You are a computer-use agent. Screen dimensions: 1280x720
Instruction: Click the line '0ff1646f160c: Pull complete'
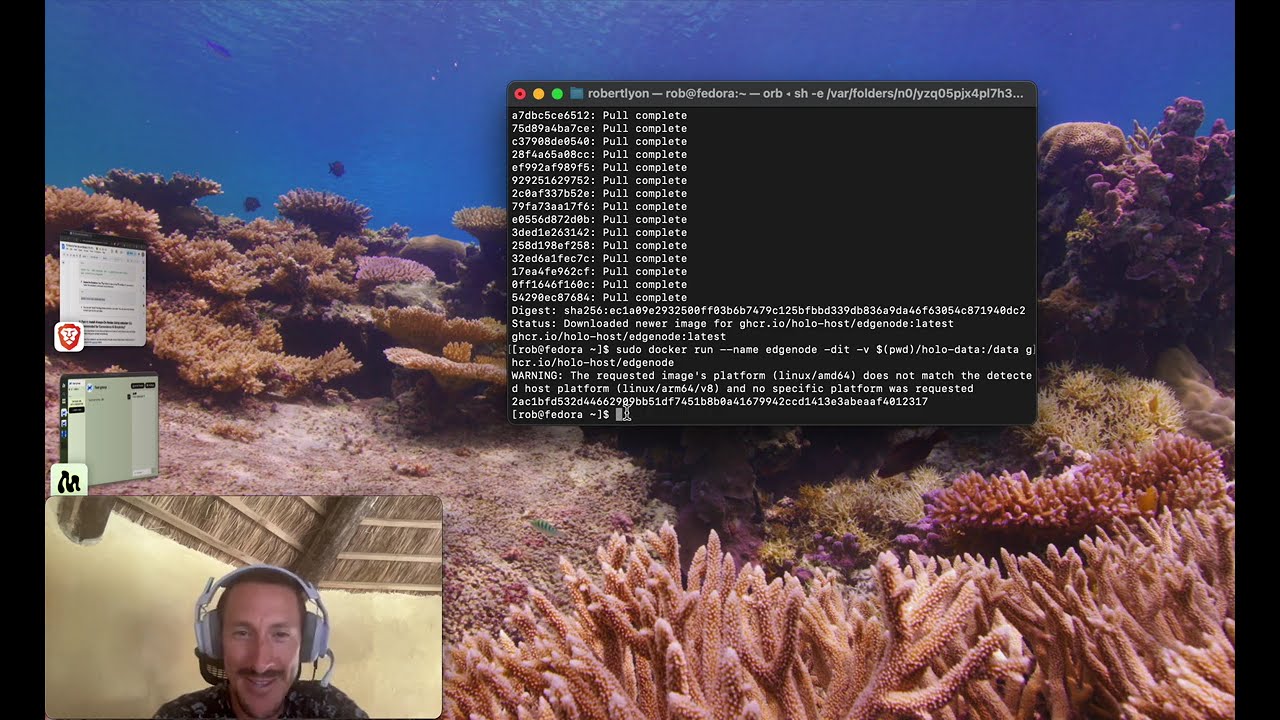(x=599, y=284)
